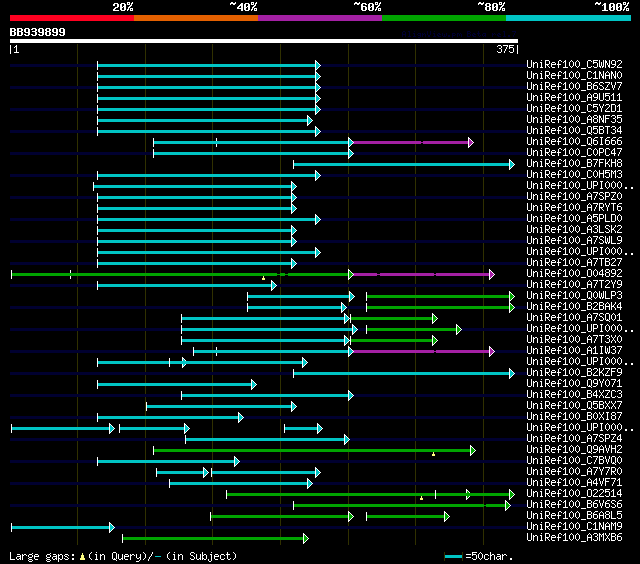Select the UniRef100_C7BVQ0 label

pyautogui.click(x=574, y=461)
